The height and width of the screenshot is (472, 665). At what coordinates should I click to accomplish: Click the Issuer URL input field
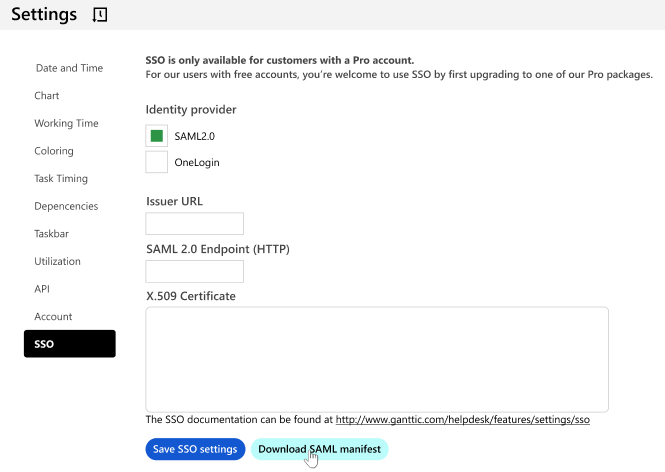[195, 223]
